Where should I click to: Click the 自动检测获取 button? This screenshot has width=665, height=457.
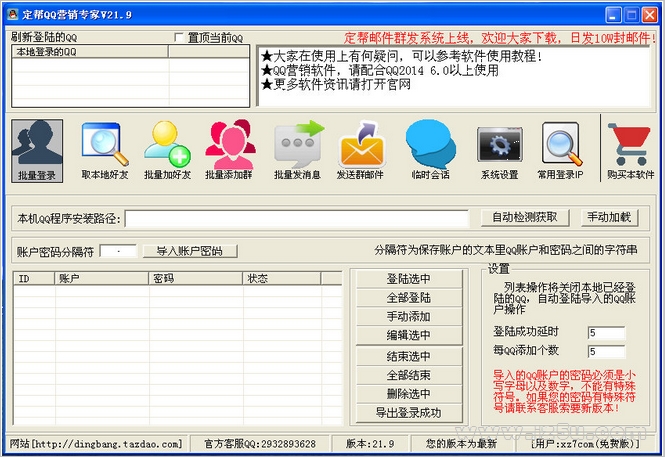[x=525, y=217]
